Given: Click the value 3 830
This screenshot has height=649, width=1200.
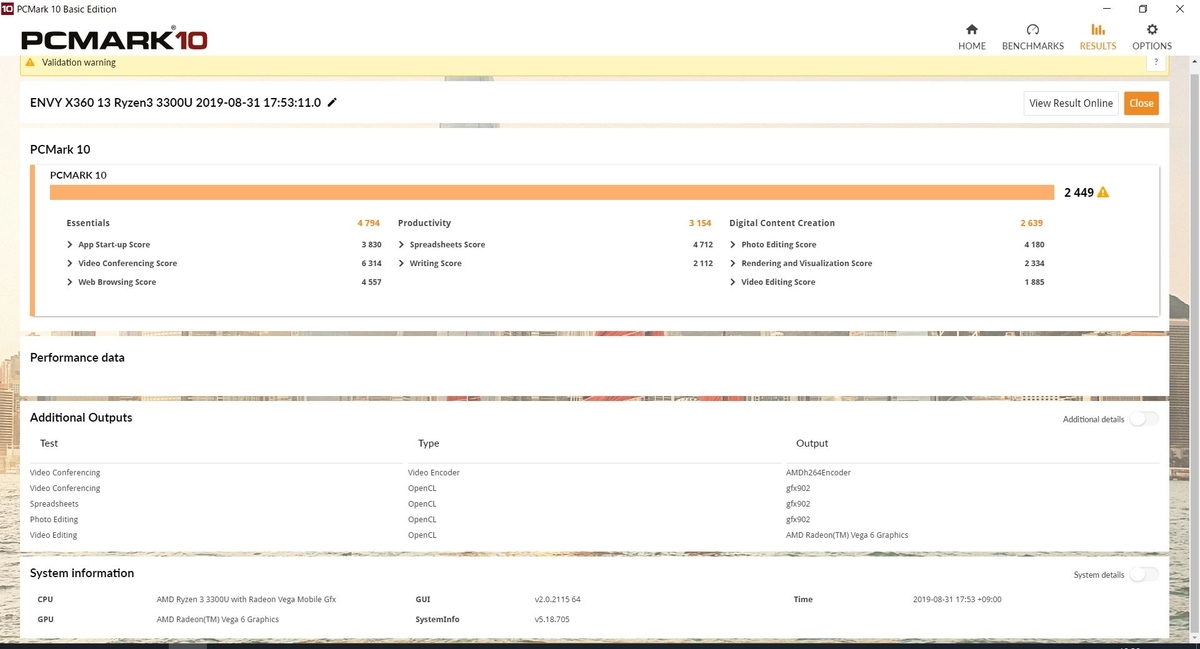Looking at the screenshot, I should click(371, 245).
